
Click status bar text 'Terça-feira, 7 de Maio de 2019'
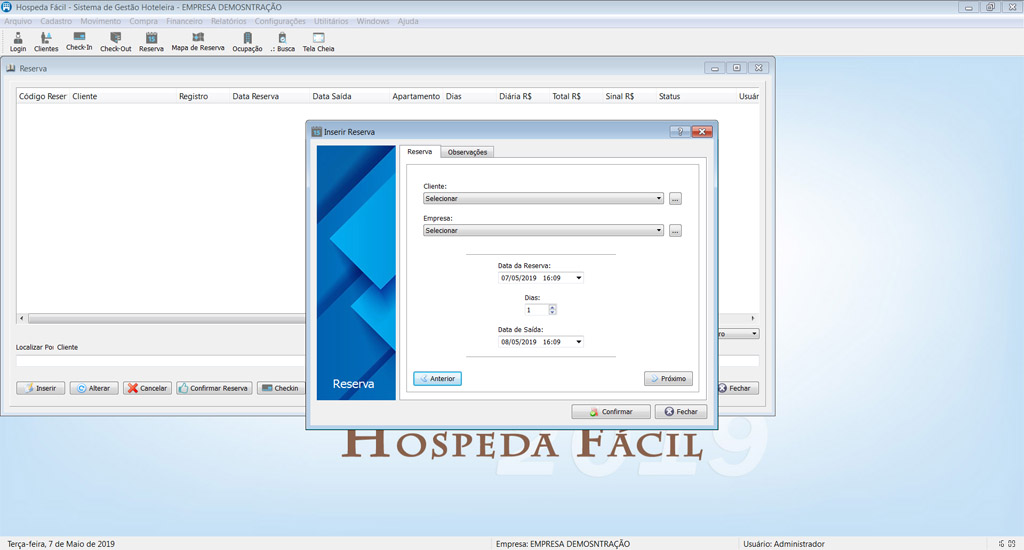pos(61,543)
